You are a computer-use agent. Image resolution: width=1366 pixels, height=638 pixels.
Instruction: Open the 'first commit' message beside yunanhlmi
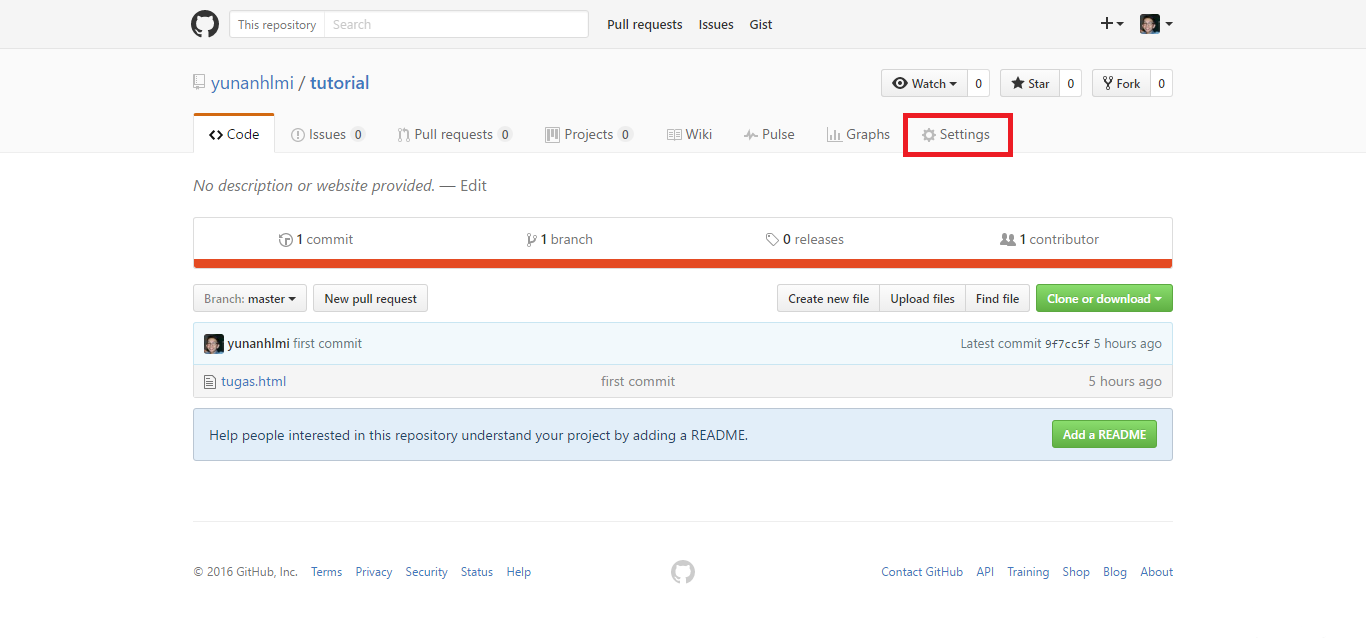click(327, 343)
